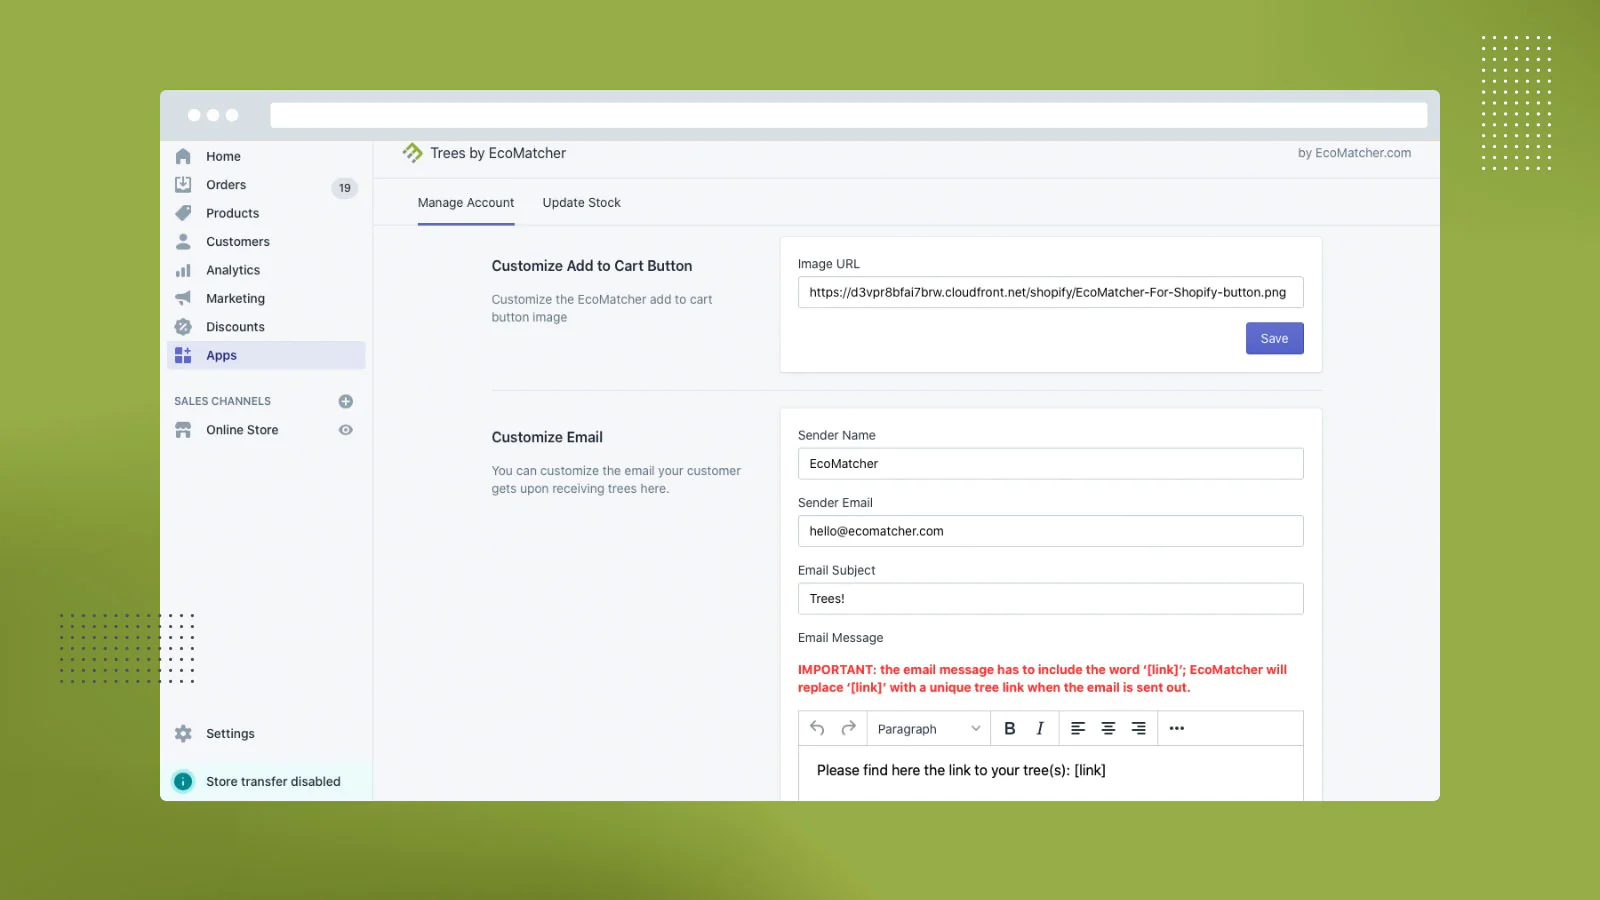Align email text left
1600x900 pixels.
(x=1078, y=728)
